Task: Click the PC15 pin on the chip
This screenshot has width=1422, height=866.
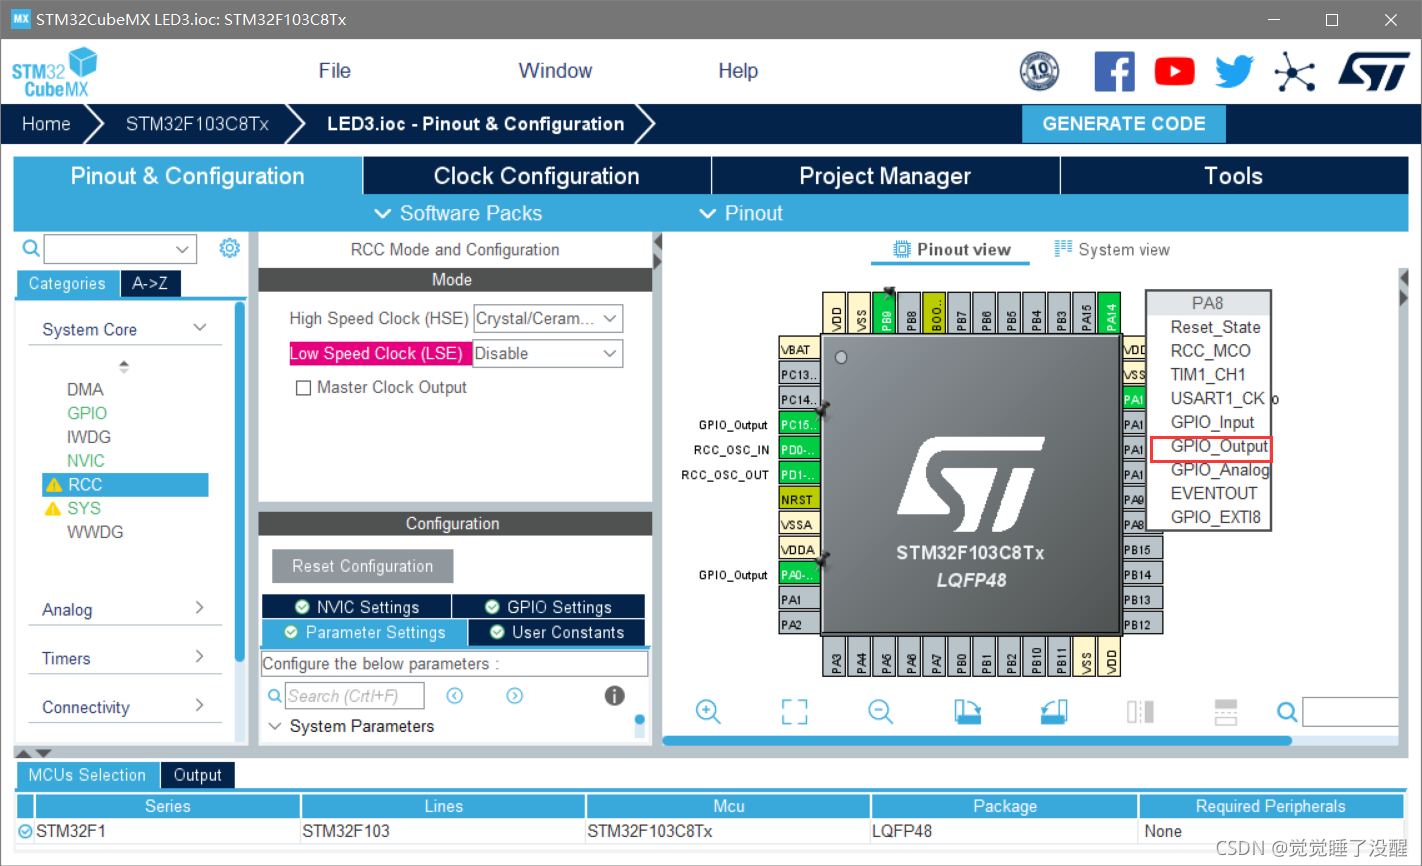Action: [x=799, y=424]
